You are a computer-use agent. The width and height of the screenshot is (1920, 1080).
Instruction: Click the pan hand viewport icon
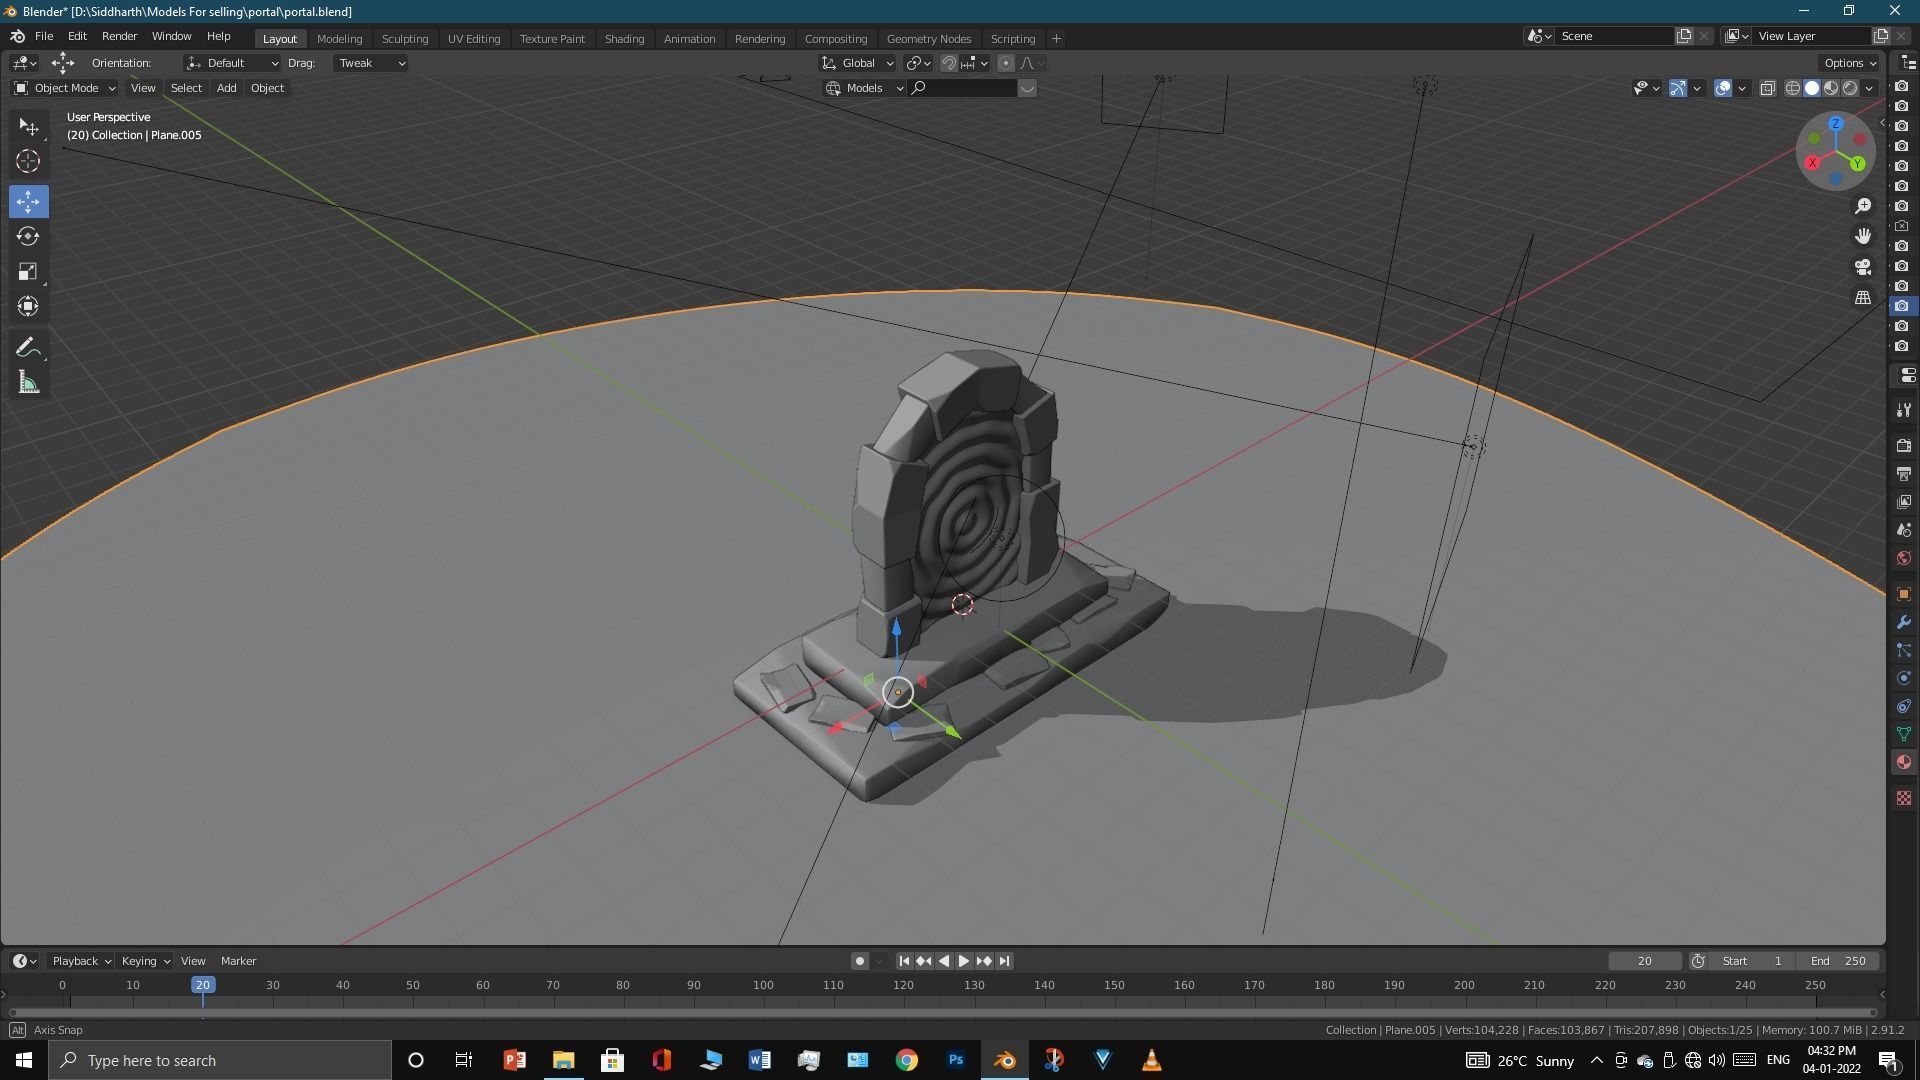point(1863,236)
